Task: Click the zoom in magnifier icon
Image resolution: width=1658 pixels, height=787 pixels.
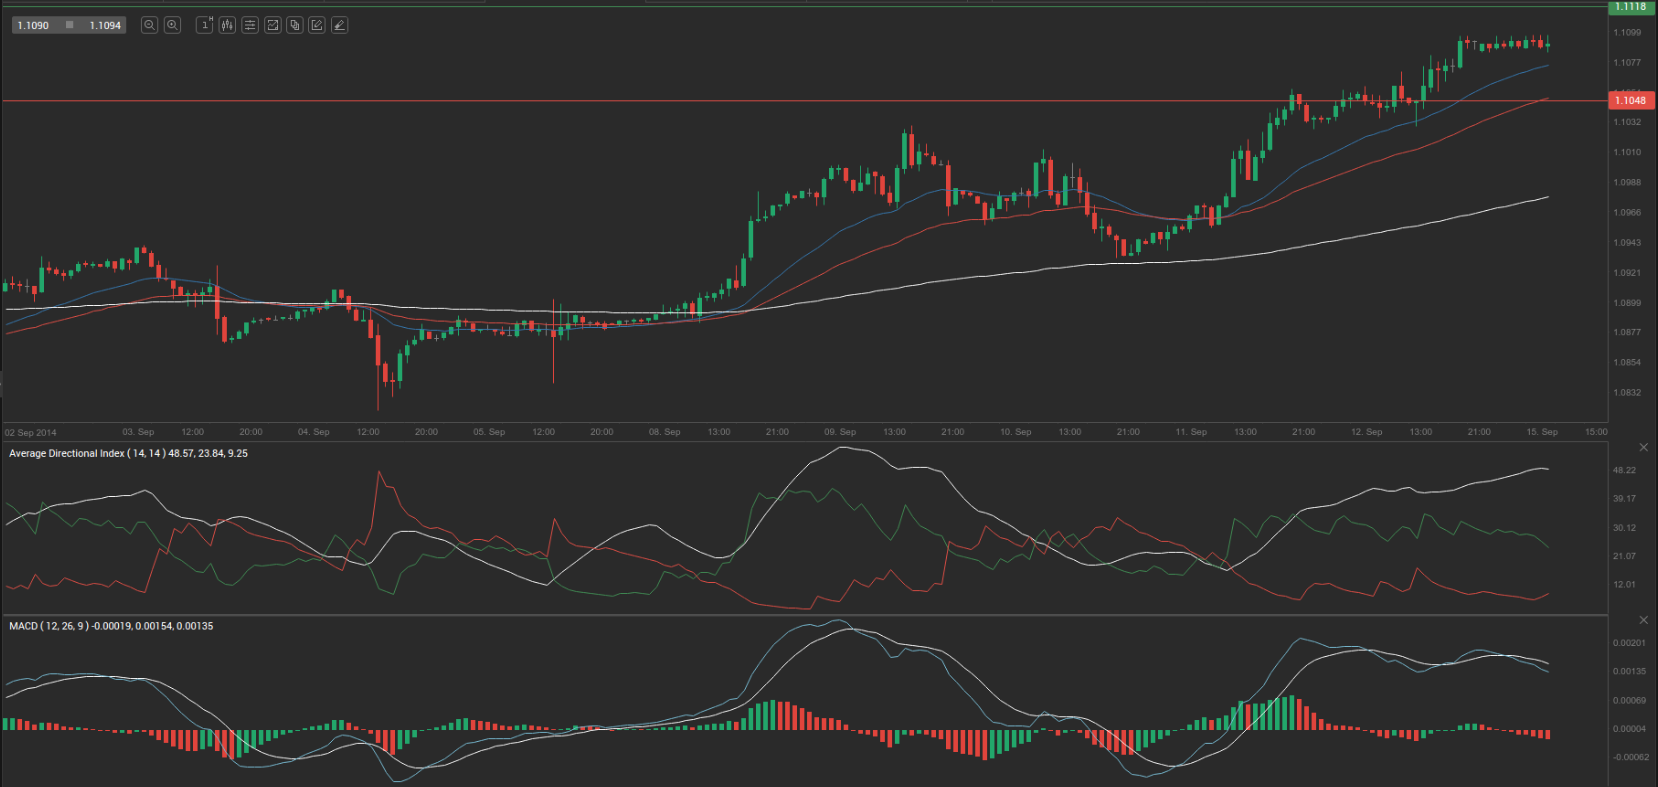Action: pyautogui.click(x=172, y=25)
